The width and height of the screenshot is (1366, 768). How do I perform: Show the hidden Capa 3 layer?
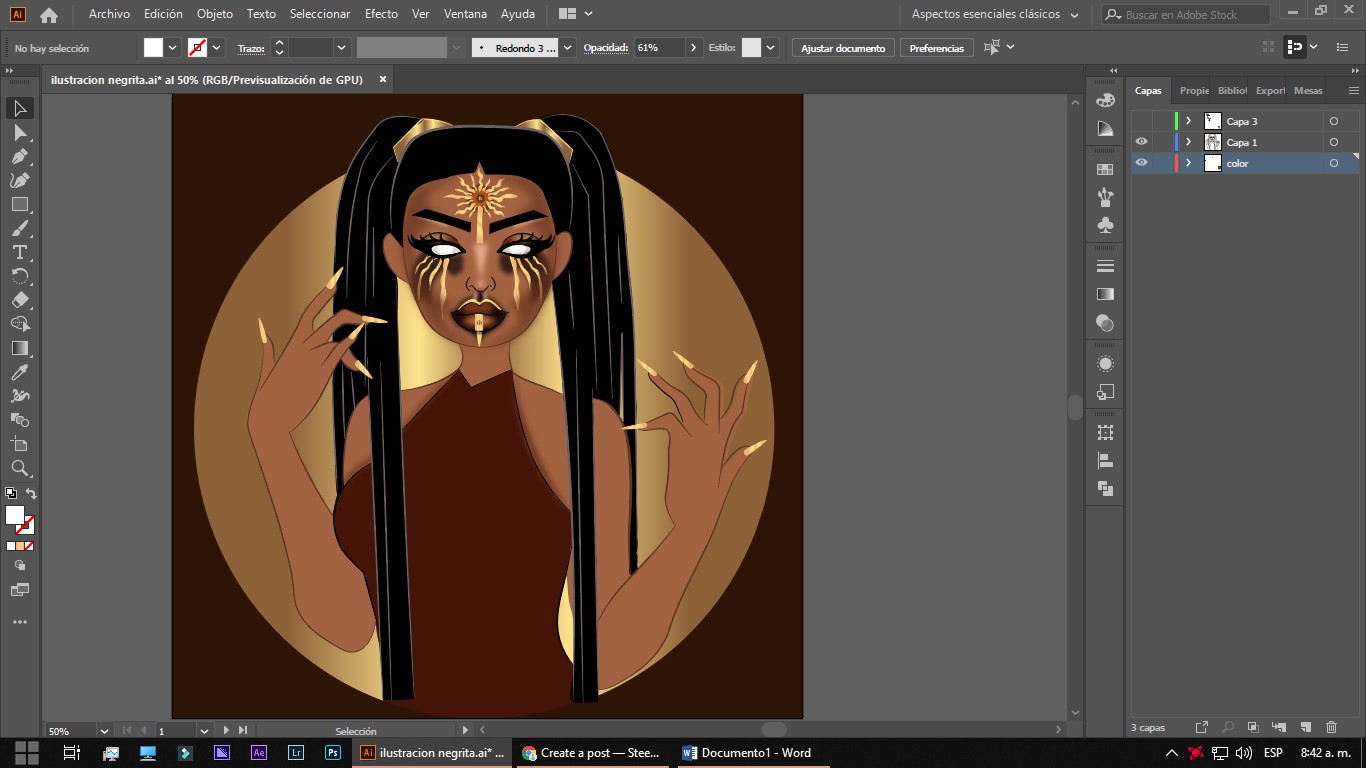click(x=1141, y=121)
